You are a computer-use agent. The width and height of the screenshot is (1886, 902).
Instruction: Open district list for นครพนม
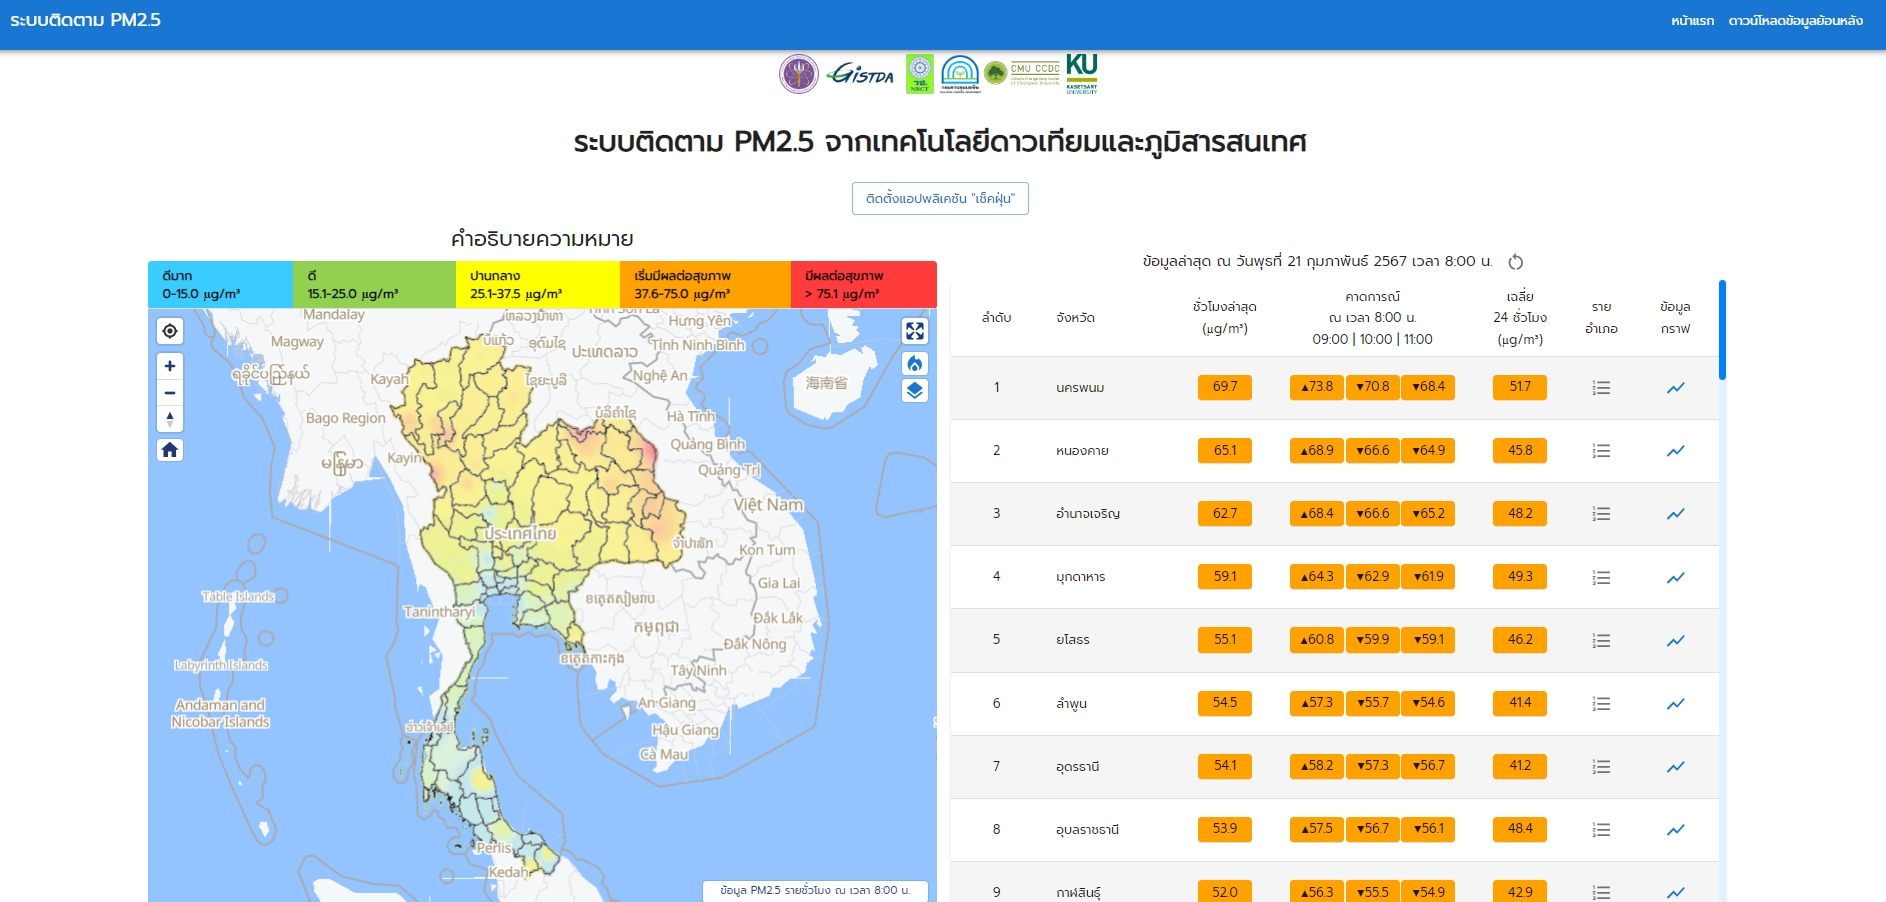click(x=1601, y=388)
